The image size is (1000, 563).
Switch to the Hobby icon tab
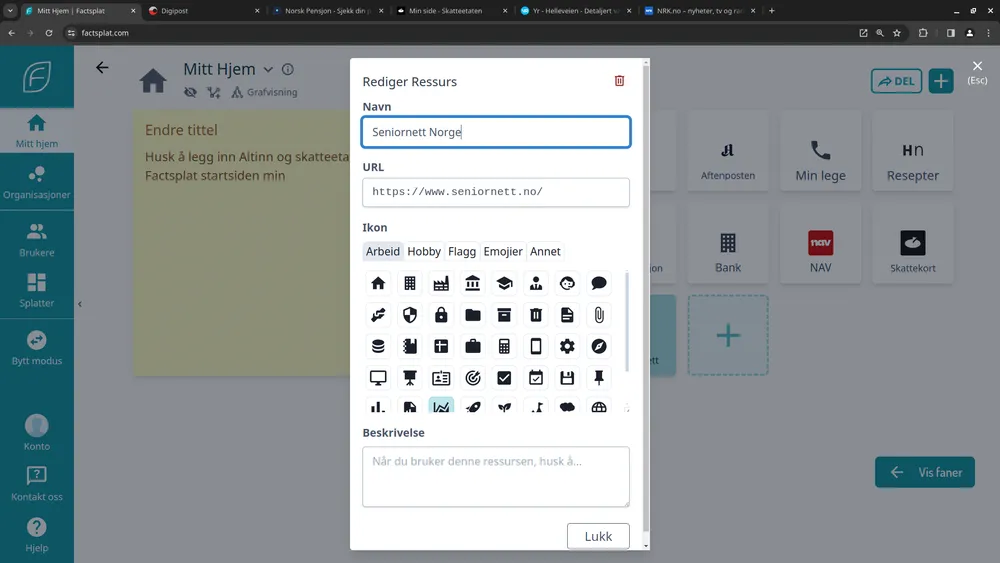click(424, 252)
